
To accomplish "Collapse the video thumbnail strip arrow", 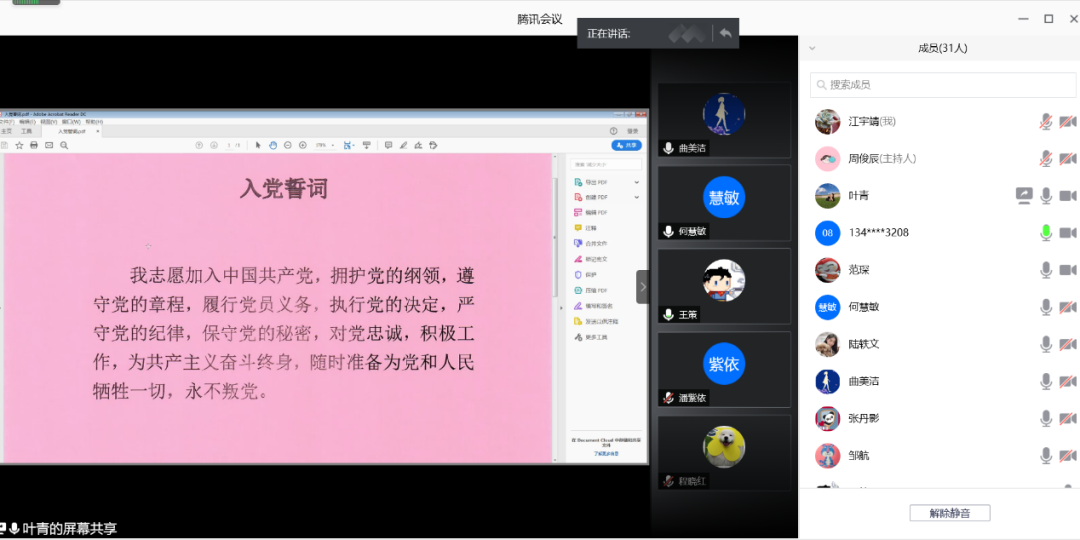I will (642, 287).
